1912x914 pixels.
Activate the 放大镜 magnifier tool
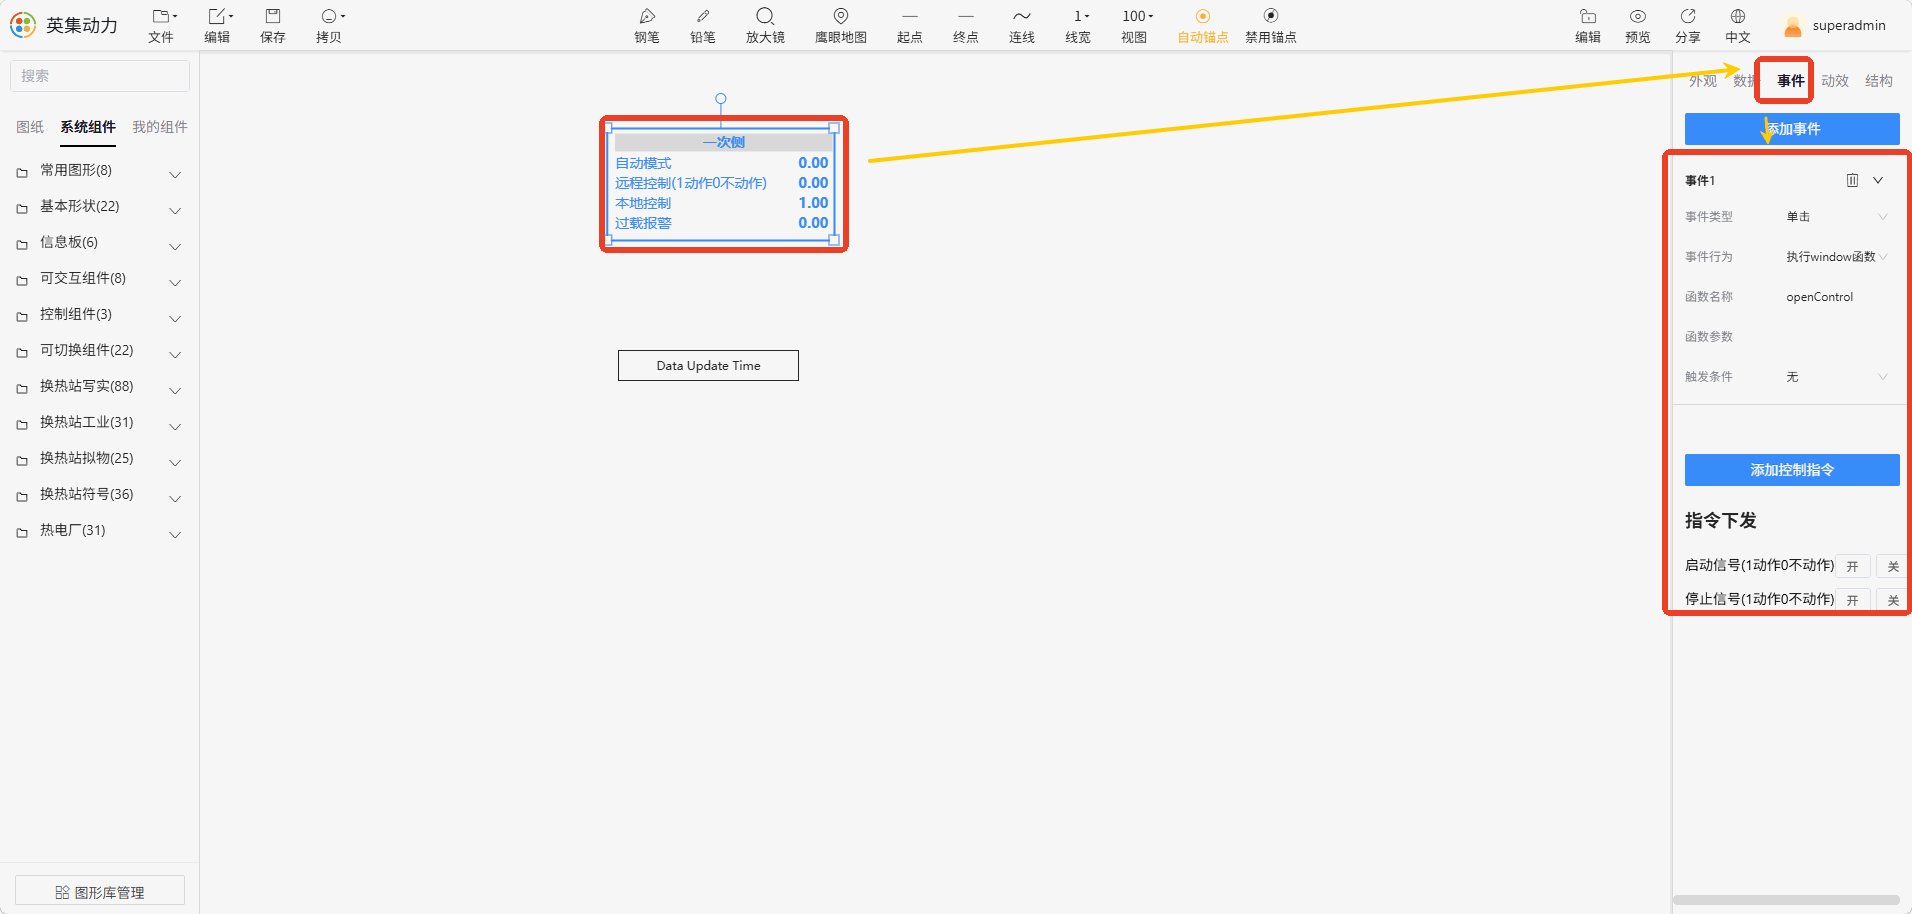[765, 25]
